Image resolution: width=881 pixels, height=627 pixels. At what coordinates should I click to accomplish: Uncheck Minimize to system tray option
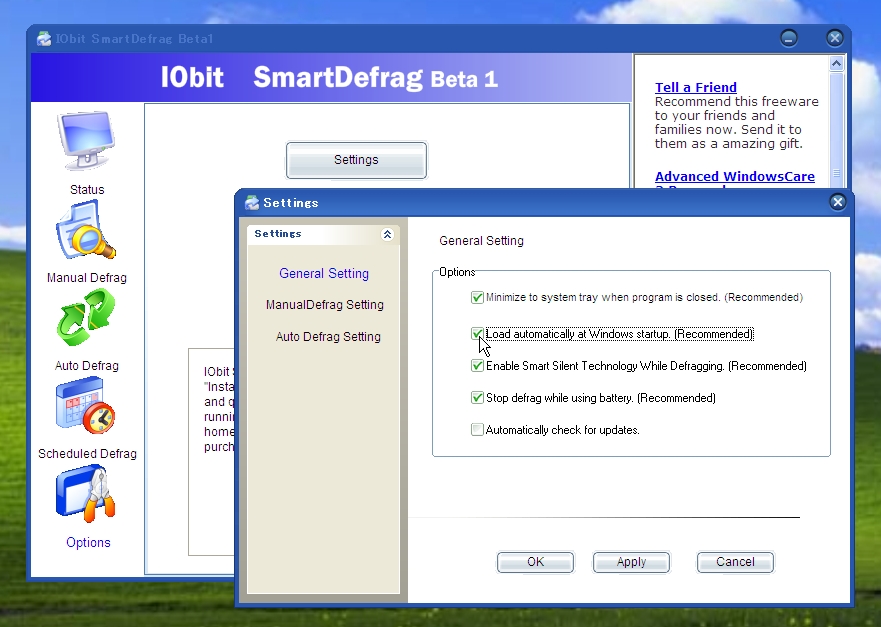point(477,297)
